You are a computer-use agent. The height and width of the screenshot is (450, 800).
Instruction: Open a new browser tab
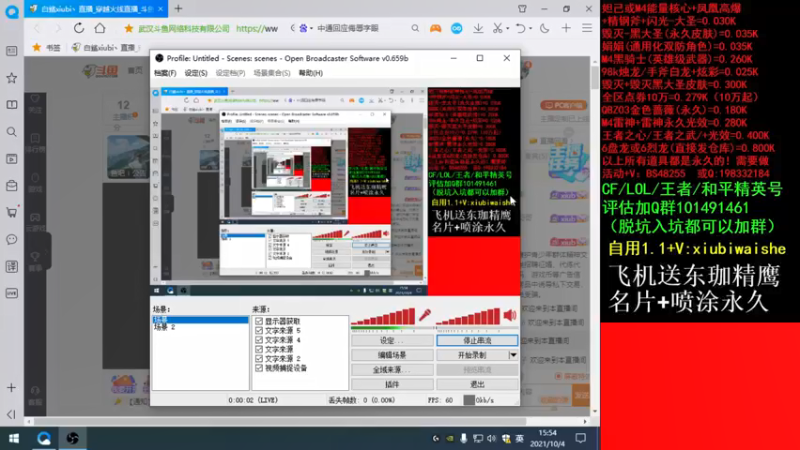click(178, 9)
